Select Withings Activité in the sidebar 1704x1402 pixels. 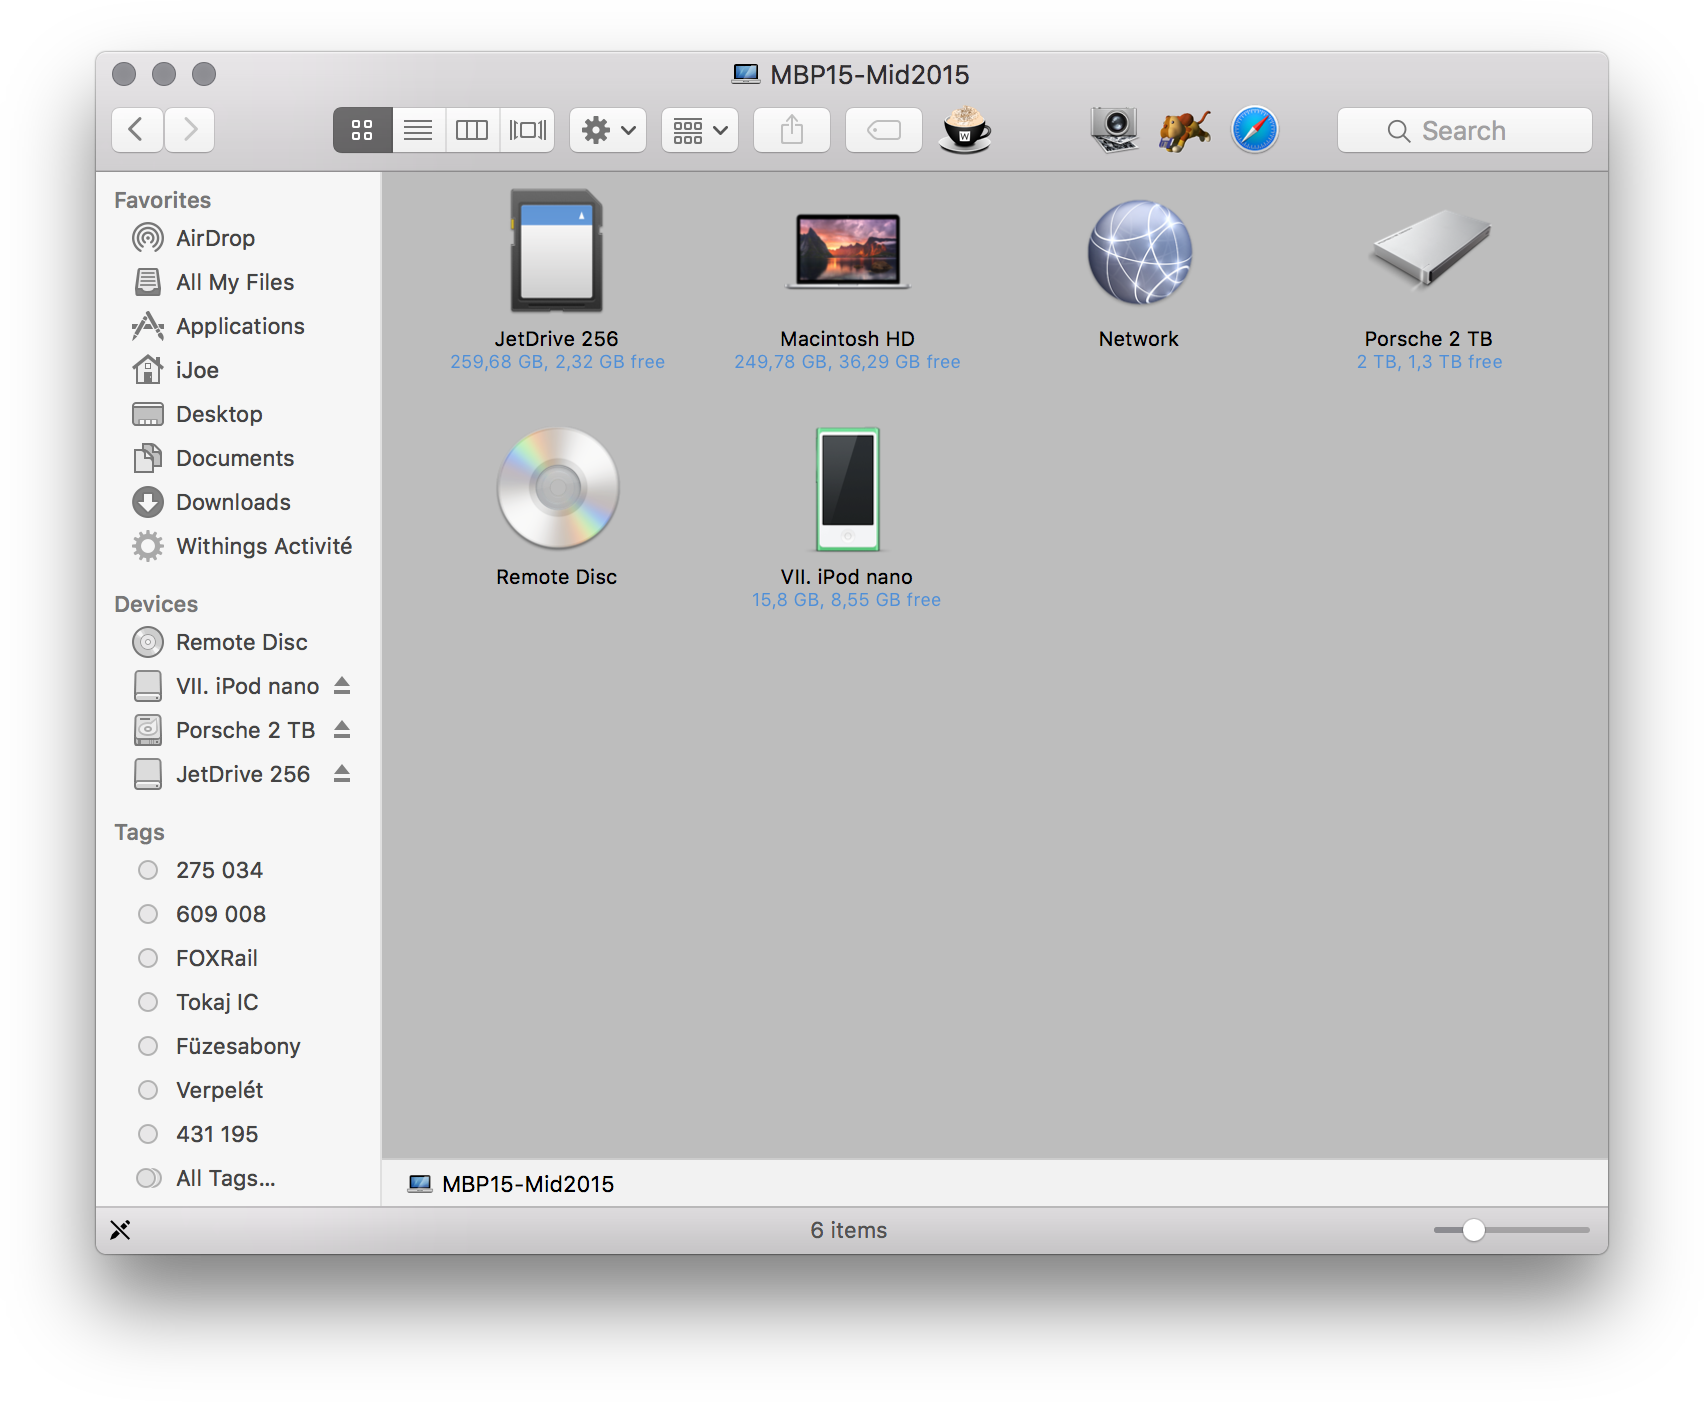[x=237, y=546]
